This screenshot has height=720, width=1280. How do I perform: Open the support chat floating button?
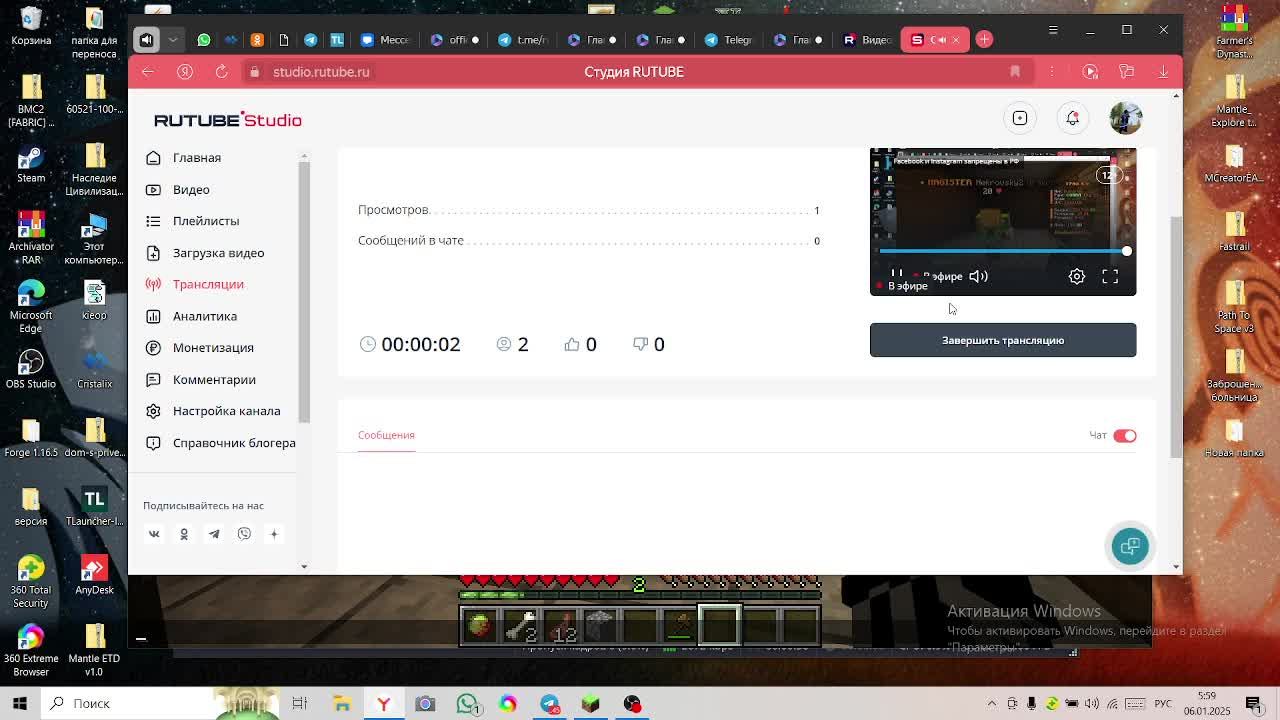click(1130, 546)
